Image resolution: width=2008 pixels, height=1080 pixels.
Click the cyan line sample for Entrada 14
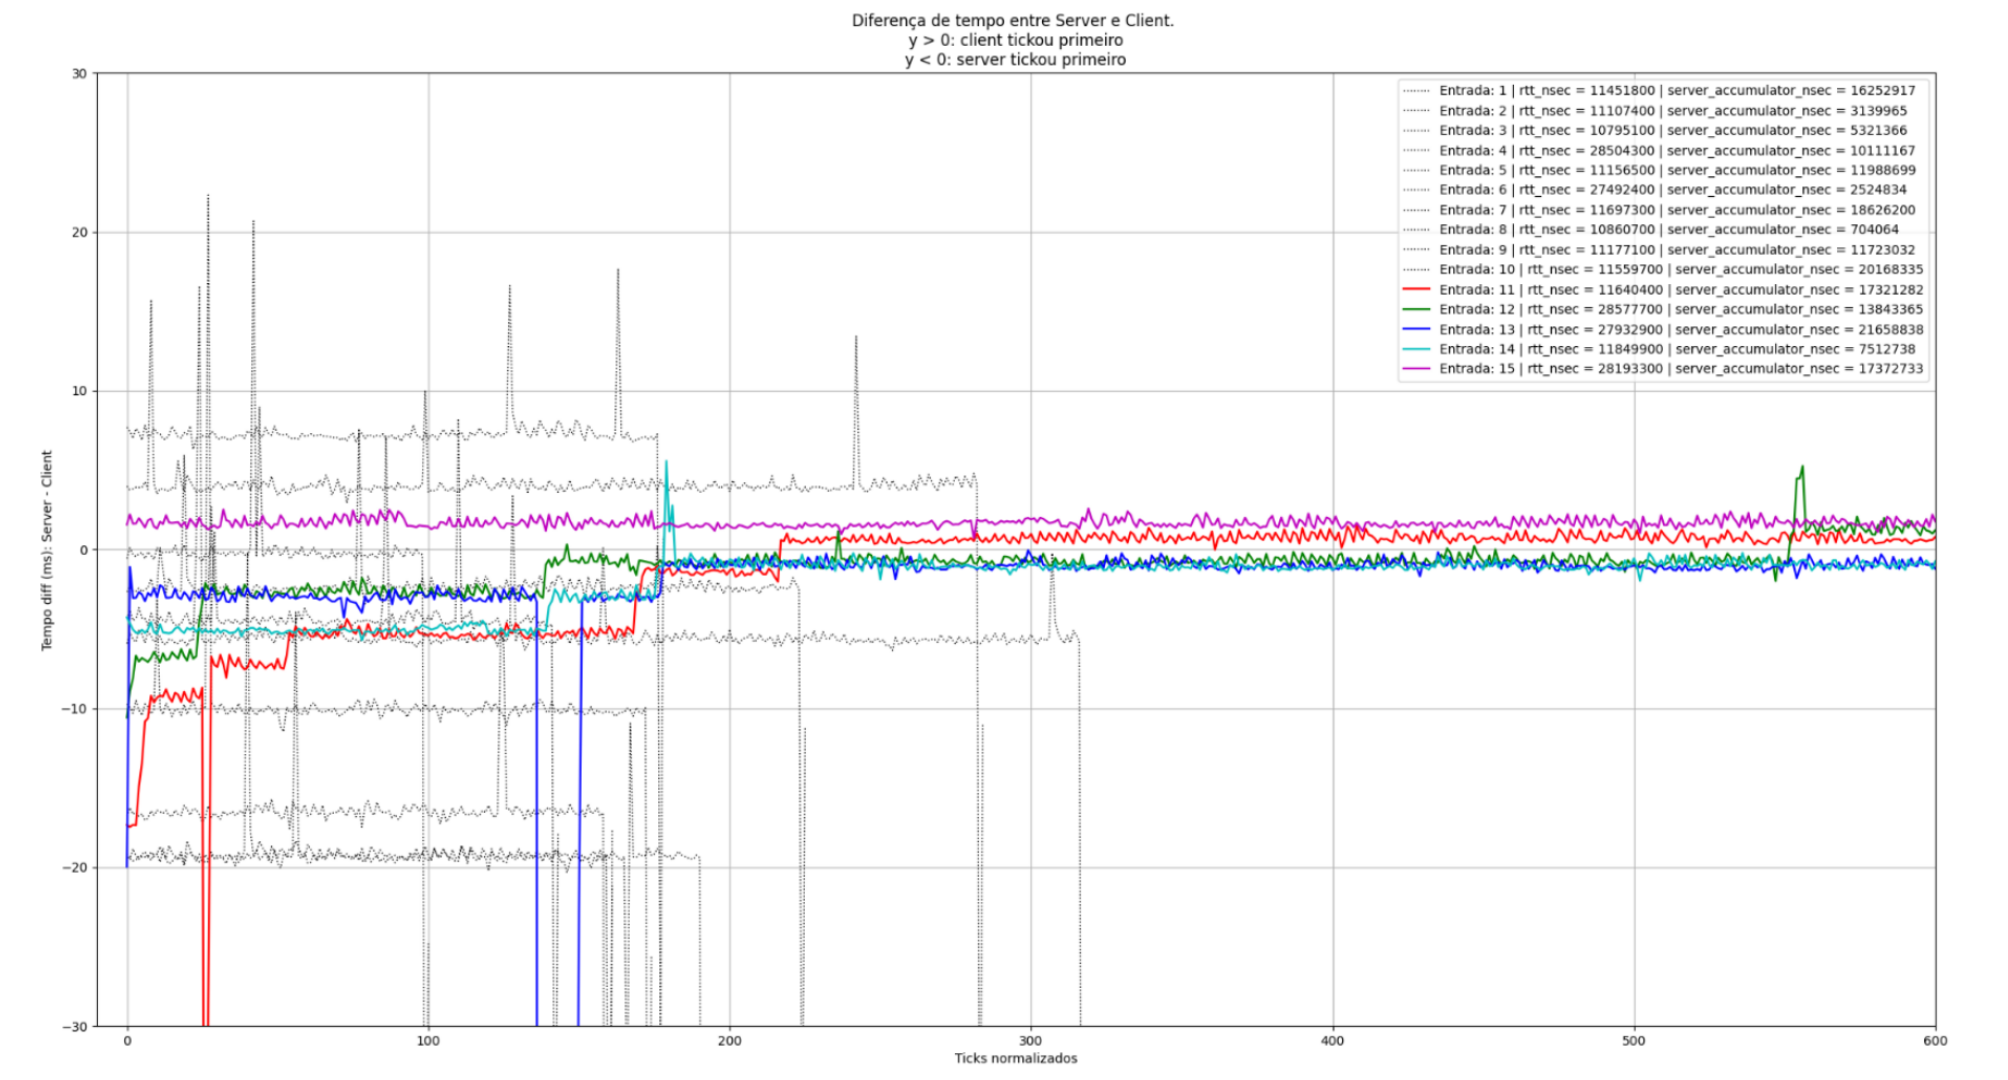1416,349
